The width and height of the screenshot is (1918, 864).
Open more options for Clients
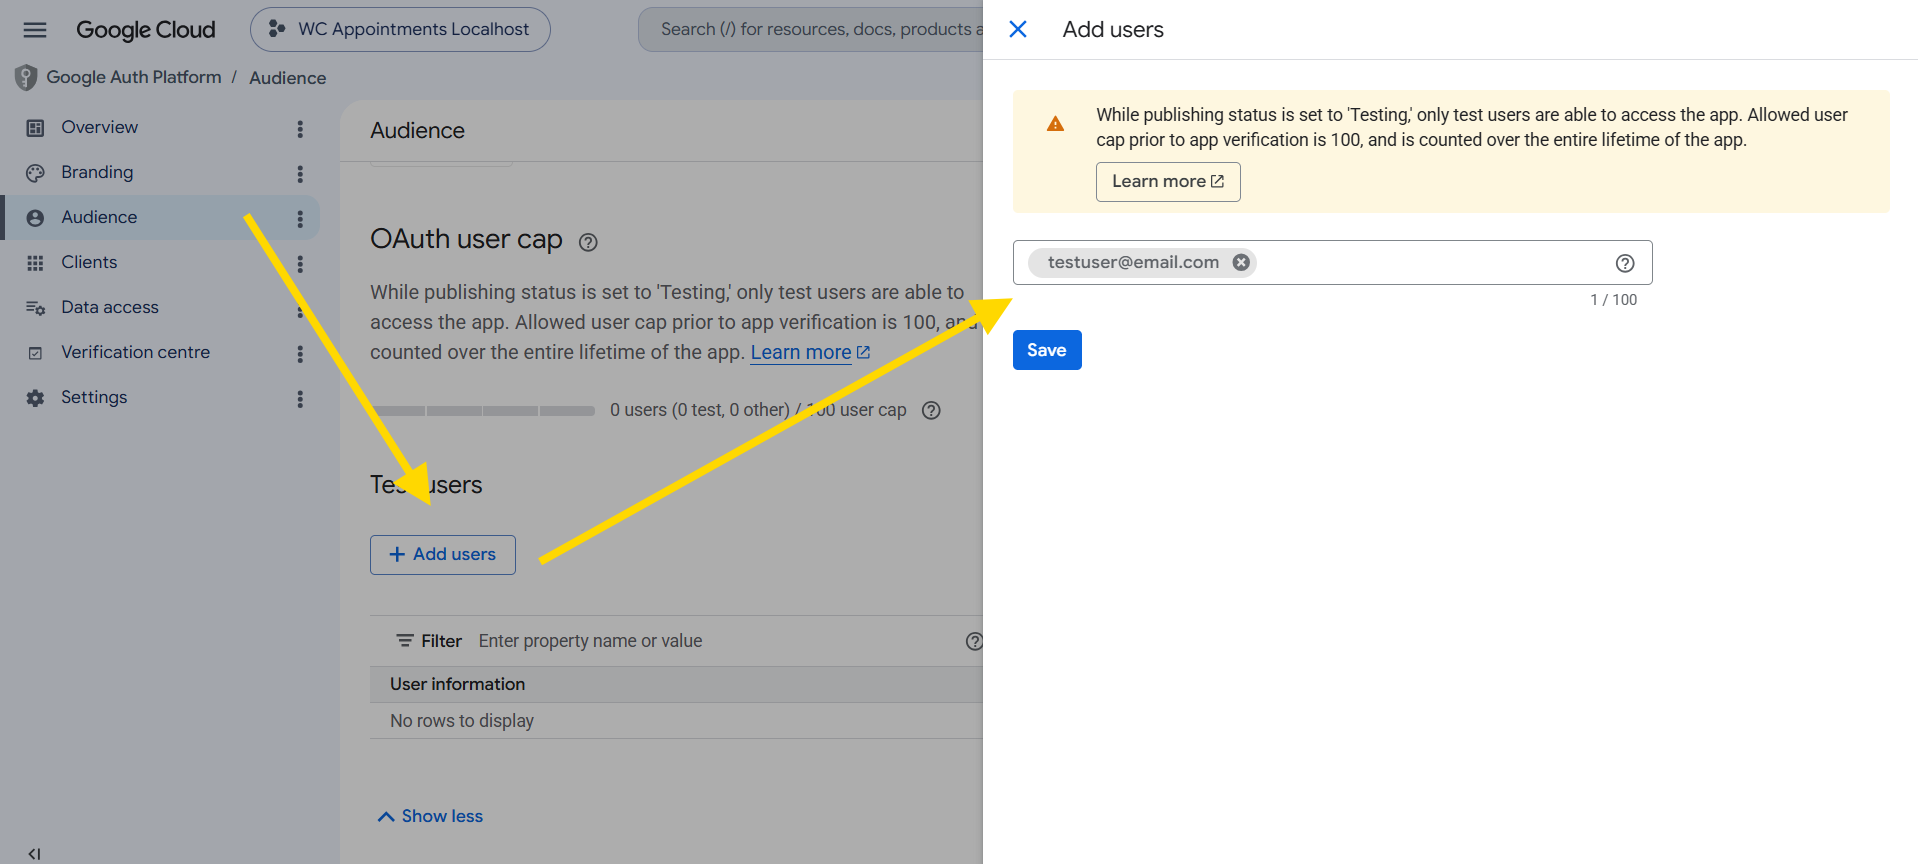[300, 264]
